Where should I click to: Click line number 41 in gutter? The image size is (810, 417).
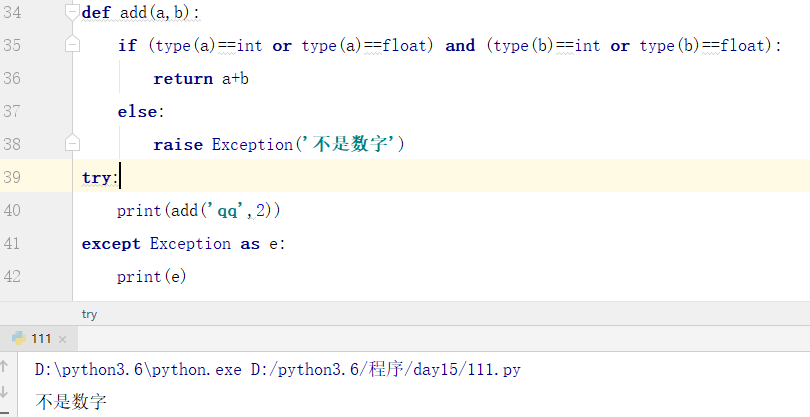coord(12,243)
